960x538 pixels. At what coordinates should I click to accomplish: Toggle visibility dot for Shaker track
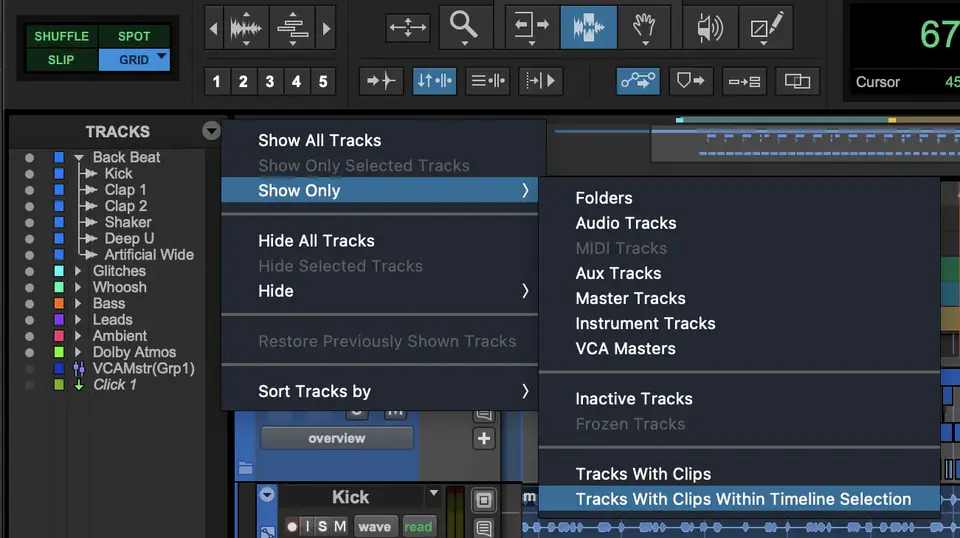click(29, 222)
